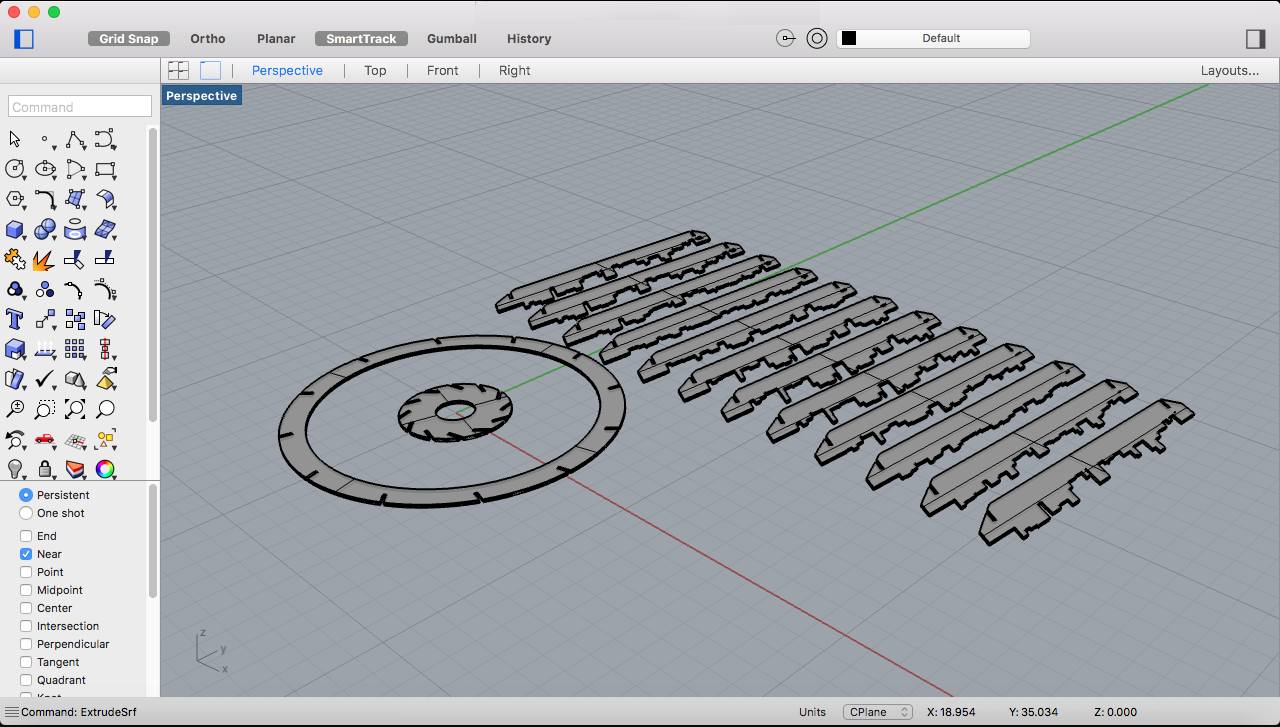Image resolution: width=1280 pixels, height=727 pixels.
Task: Open the Default layer dropdown
Action: coord(933,39)
